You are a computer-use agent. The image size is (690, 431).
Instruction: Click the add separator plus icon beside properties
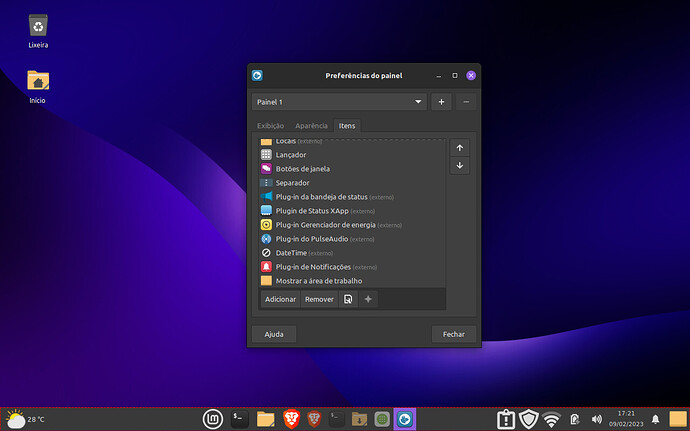pyautogui.click(x=368, y=299)
